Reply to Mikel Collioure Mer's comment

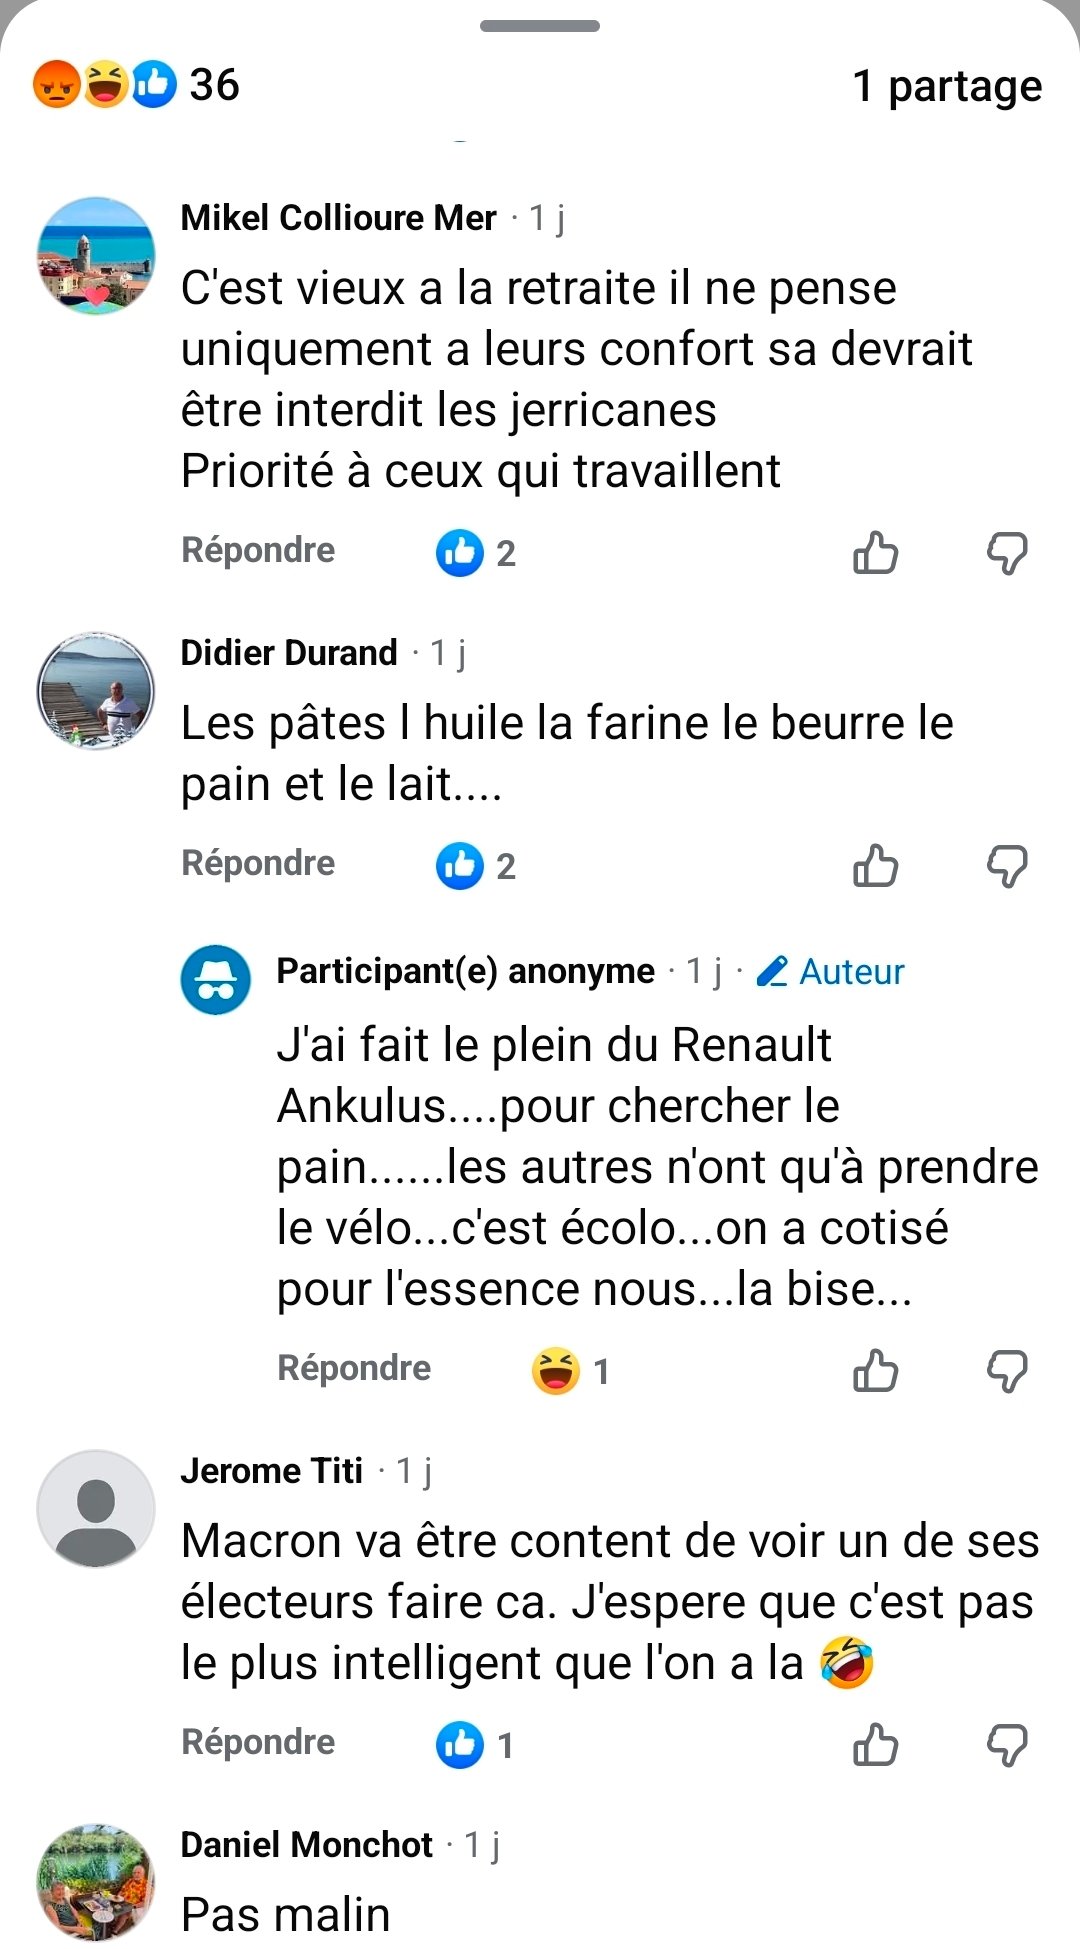coord(258,550)
